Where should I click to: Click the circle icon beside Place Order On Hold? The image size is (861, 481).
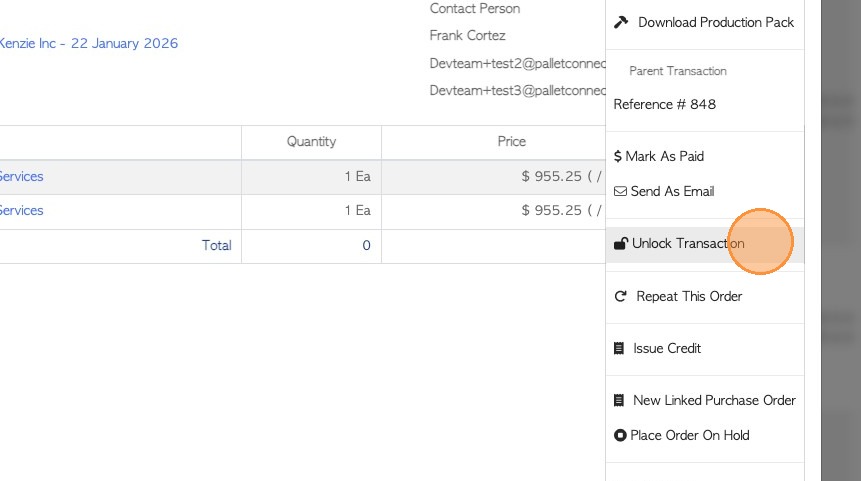(621, 435)
